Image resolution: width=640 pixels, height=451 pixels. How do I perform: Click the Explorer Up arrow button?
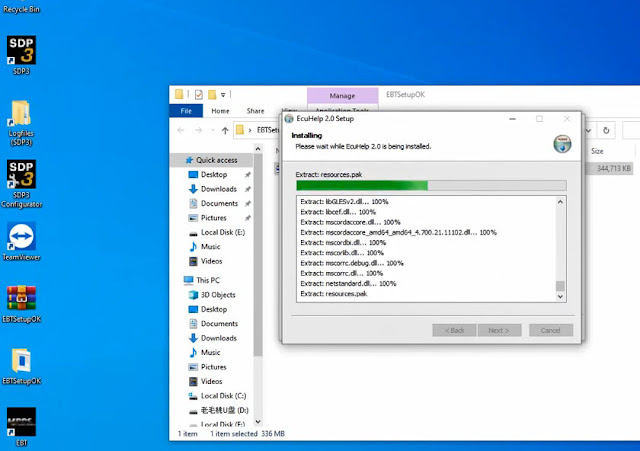(225, 130)
